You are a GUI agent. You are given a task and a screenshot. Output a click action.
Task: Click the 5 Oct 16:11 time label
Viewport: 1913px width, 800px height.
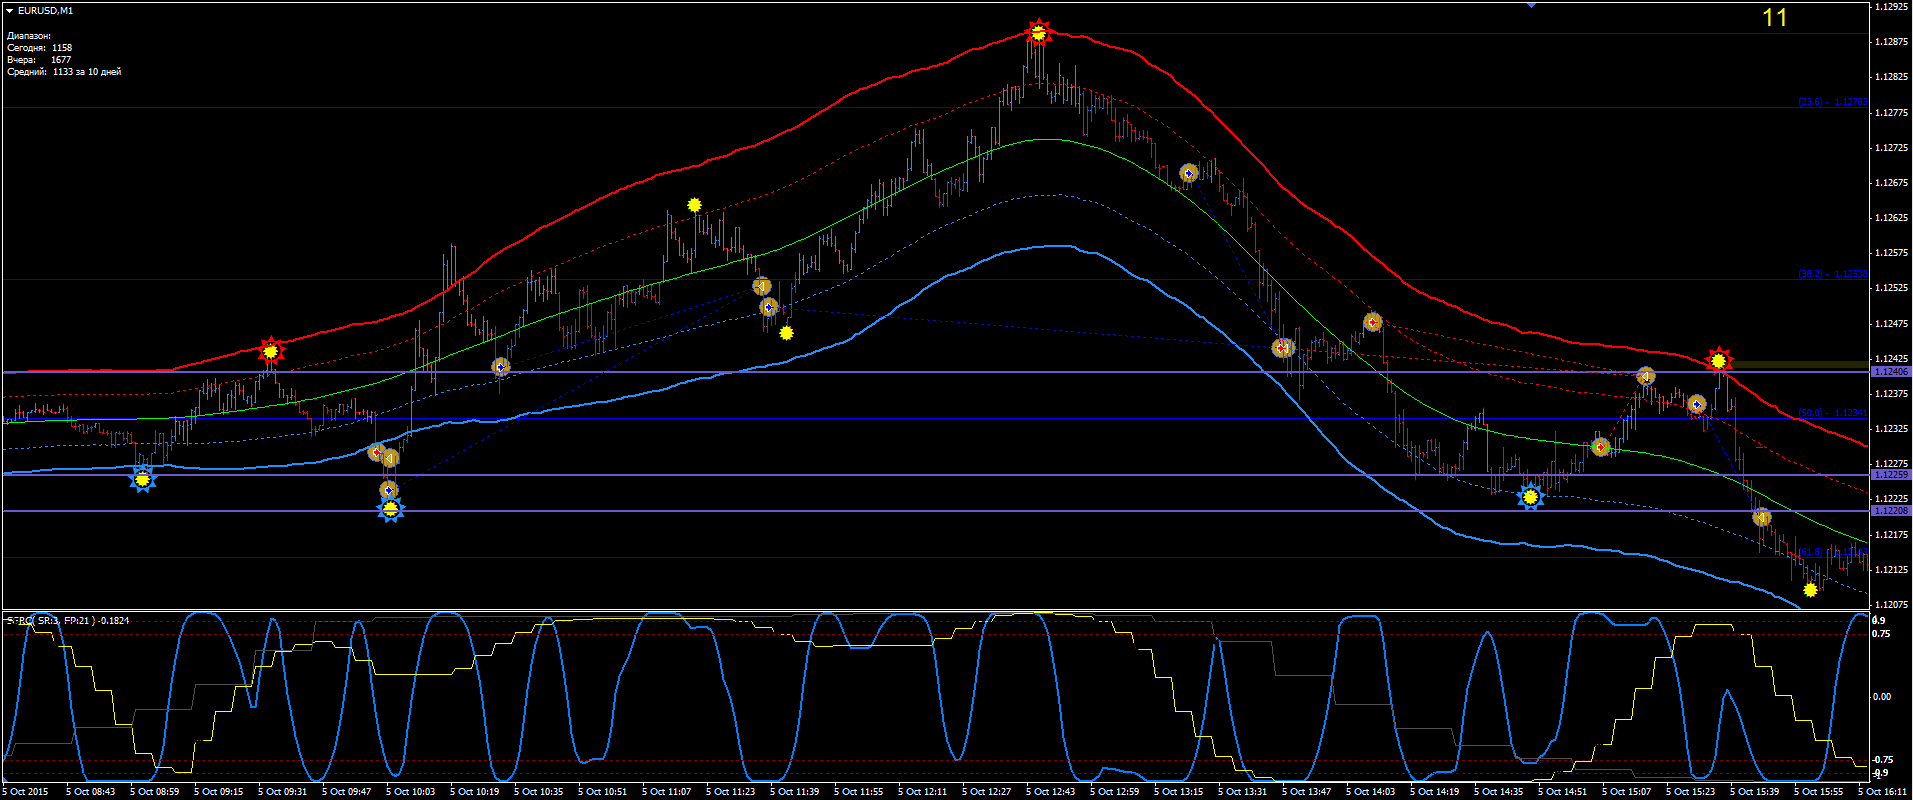[x=1882, y=792]
